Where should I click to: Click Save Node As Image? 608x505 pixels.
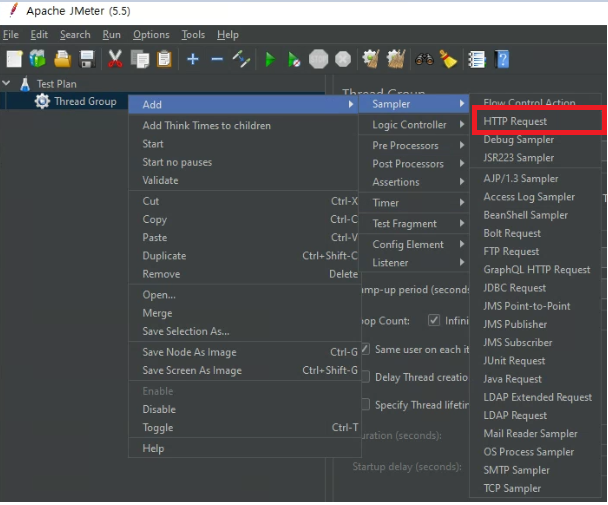[x=244, y=352]
